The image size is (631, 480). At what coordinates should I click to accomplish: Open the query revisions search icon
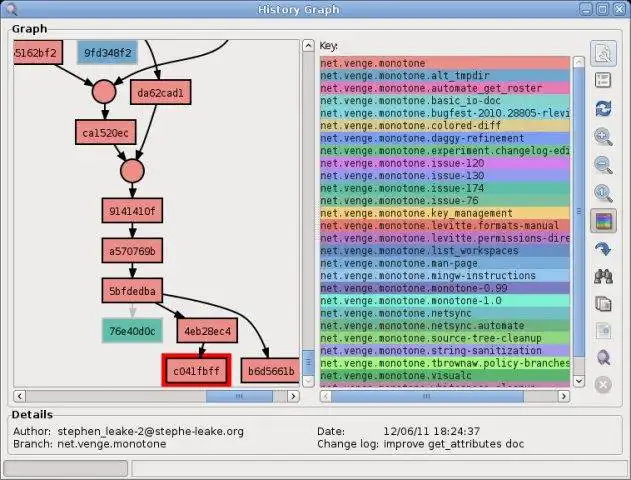point(603,53)
